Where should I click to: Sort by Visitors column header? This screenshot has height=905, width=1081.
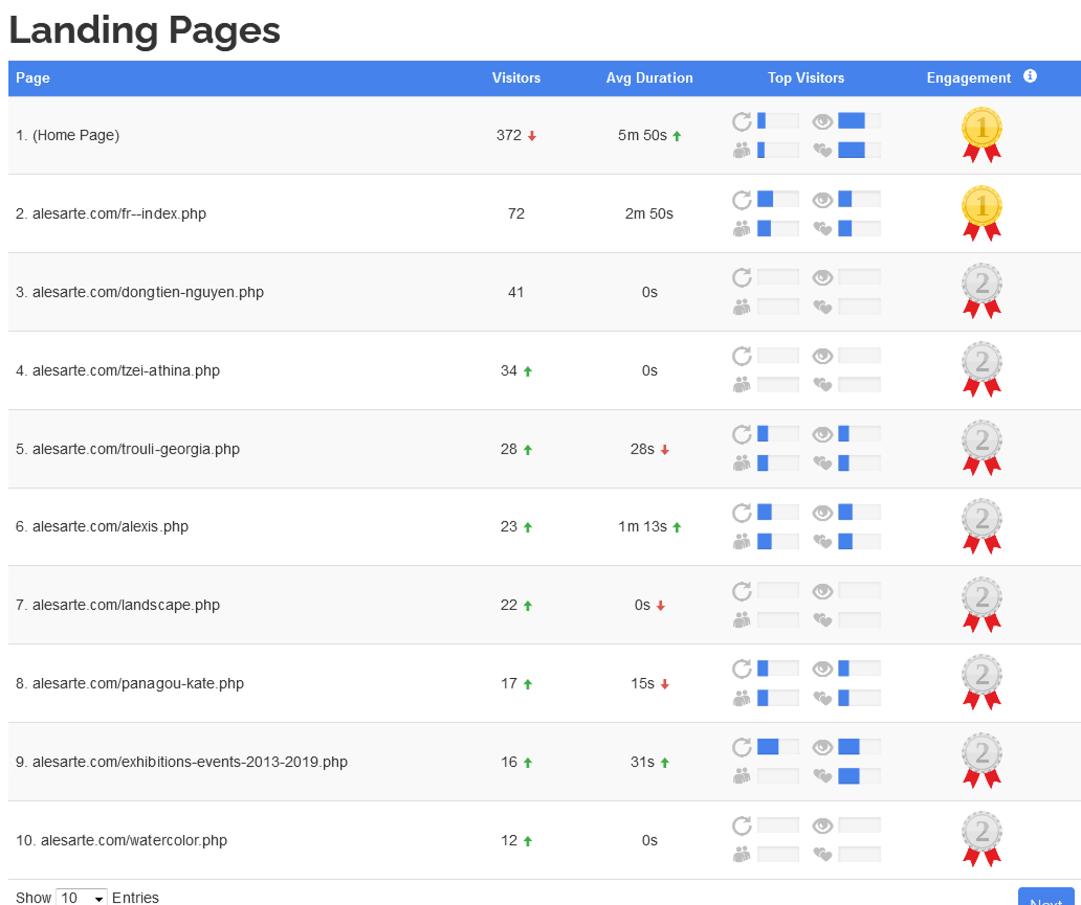516,77
